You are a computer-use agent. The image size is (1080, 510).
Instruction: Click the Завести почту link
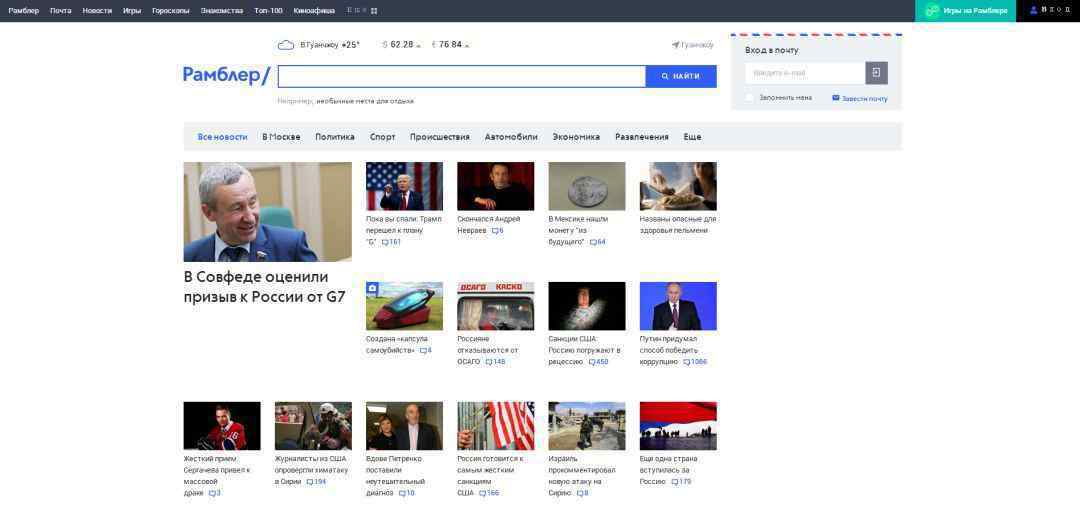(x=864, y=99)
